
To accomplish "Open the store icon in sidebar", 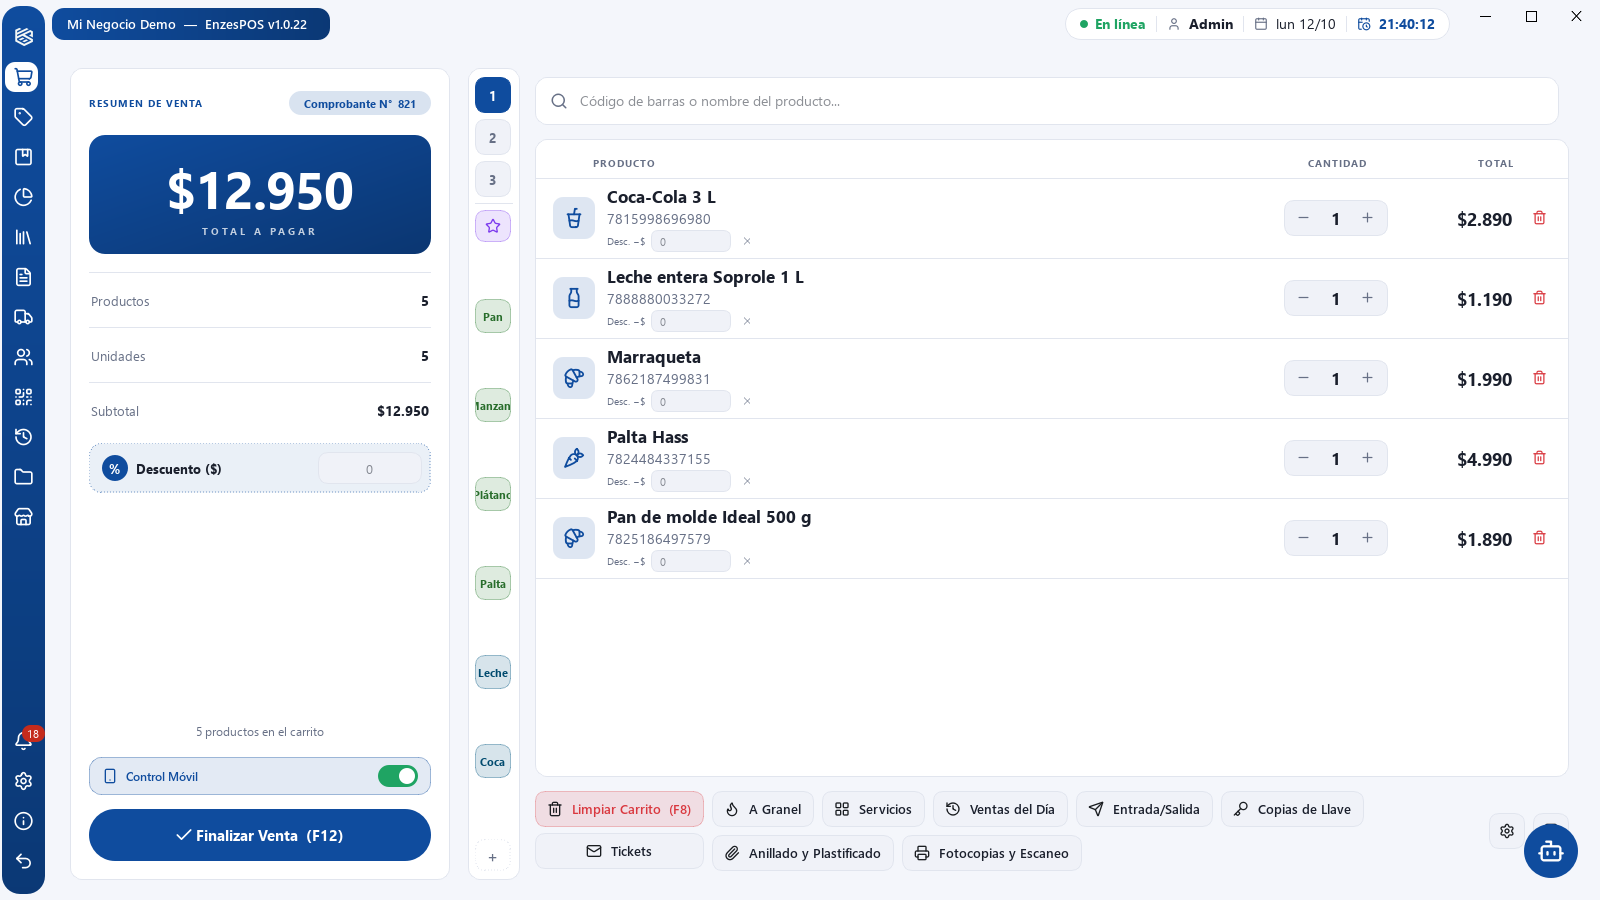I will pyautogui.click(x=23, y=517).
